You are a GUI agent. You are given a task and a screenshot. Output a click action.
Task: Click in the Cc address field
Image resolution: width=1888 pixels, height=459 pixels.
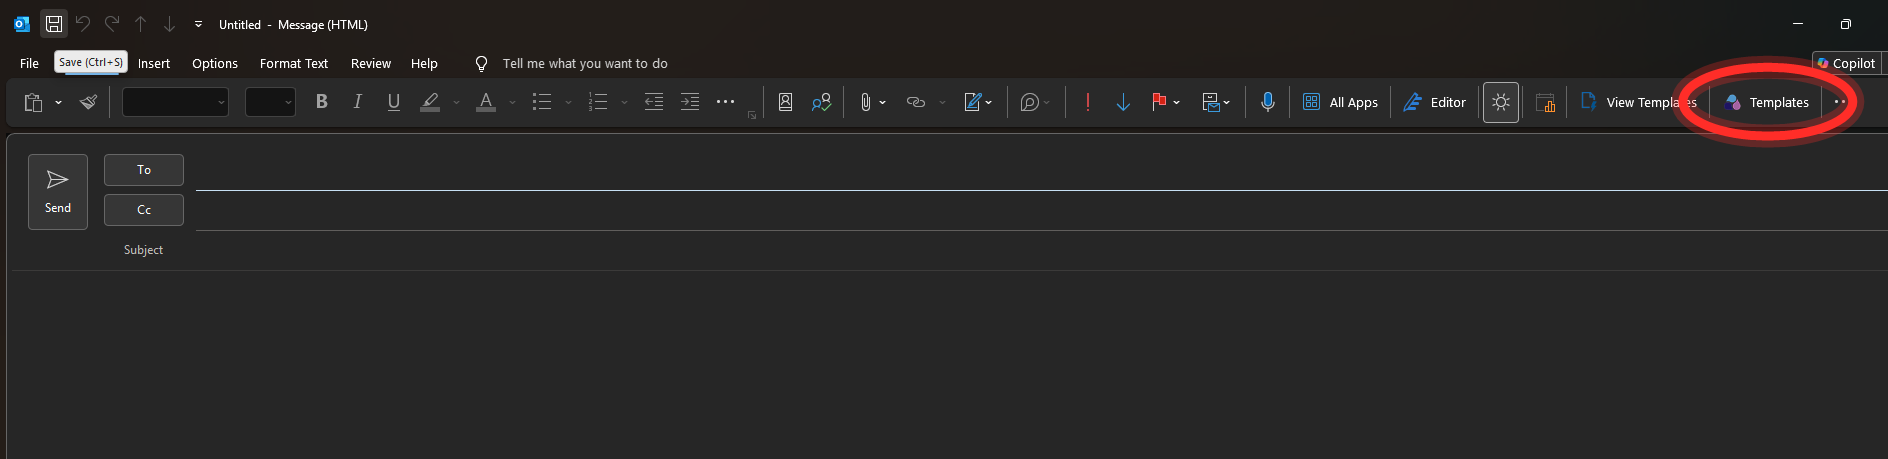point(1041,211)
